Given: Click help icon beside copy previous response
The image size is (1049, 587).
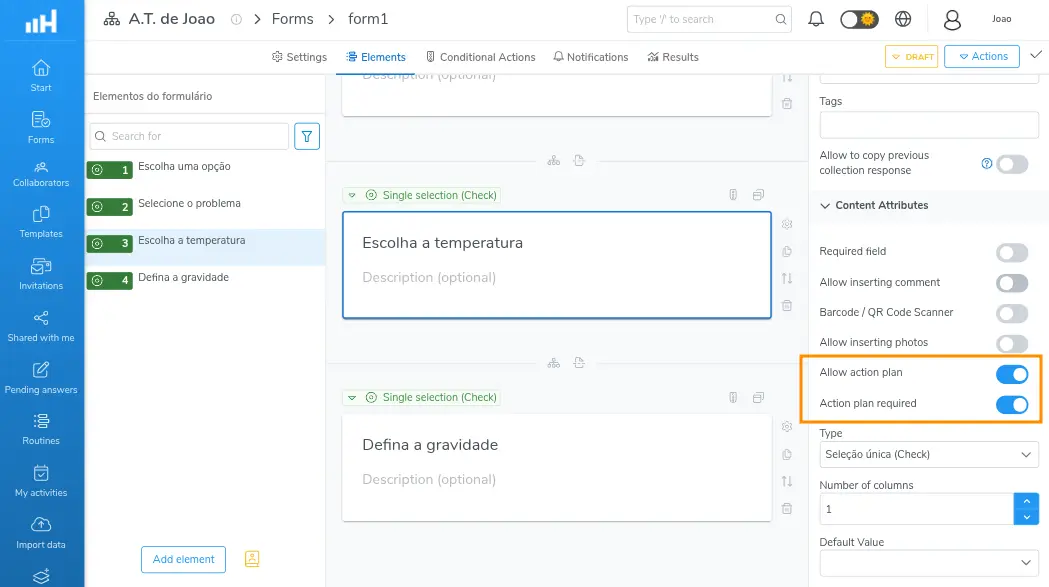Looking at the screenshot, I should (x=986, y=163).
